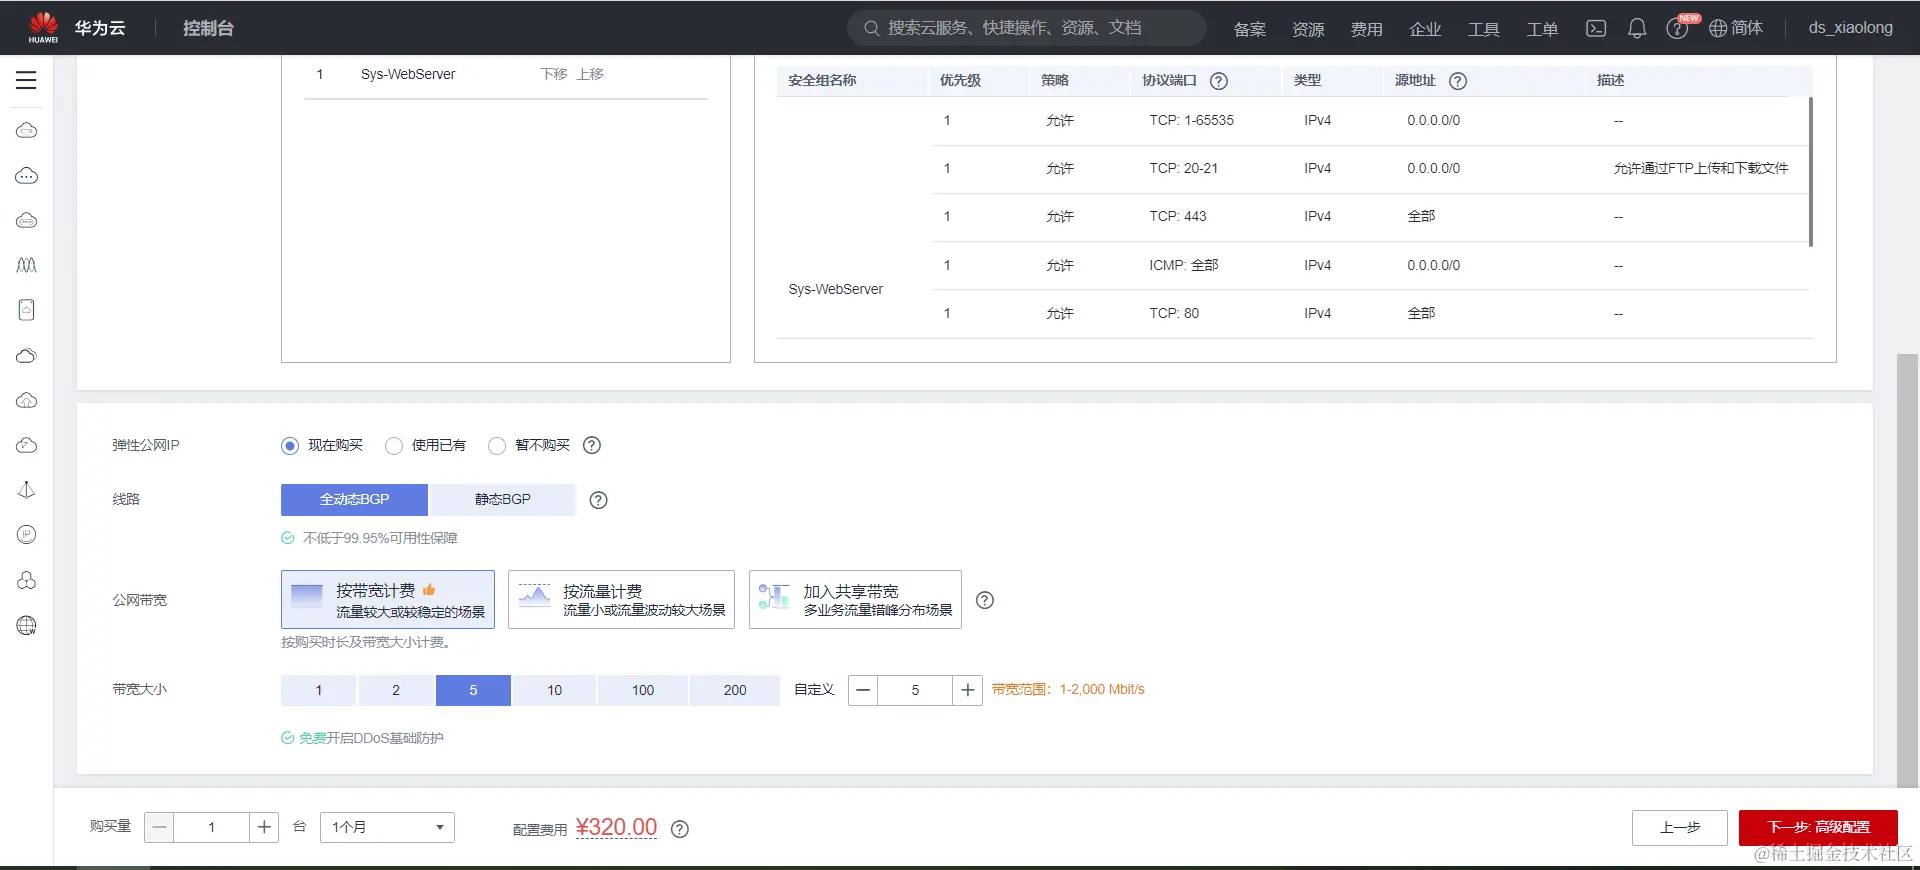Click the help icon next to 配置费用 price
The image size is (1920, 870).
coord(680,829)
